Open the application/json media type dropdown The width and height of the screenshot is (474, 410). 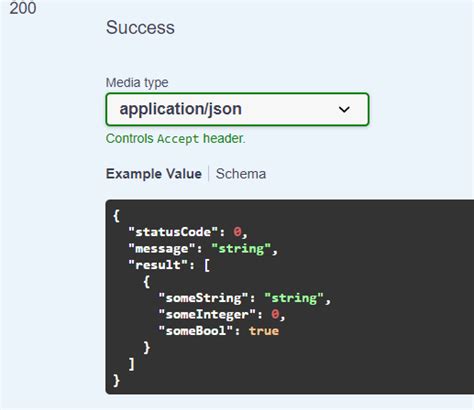tap(237, 109)
